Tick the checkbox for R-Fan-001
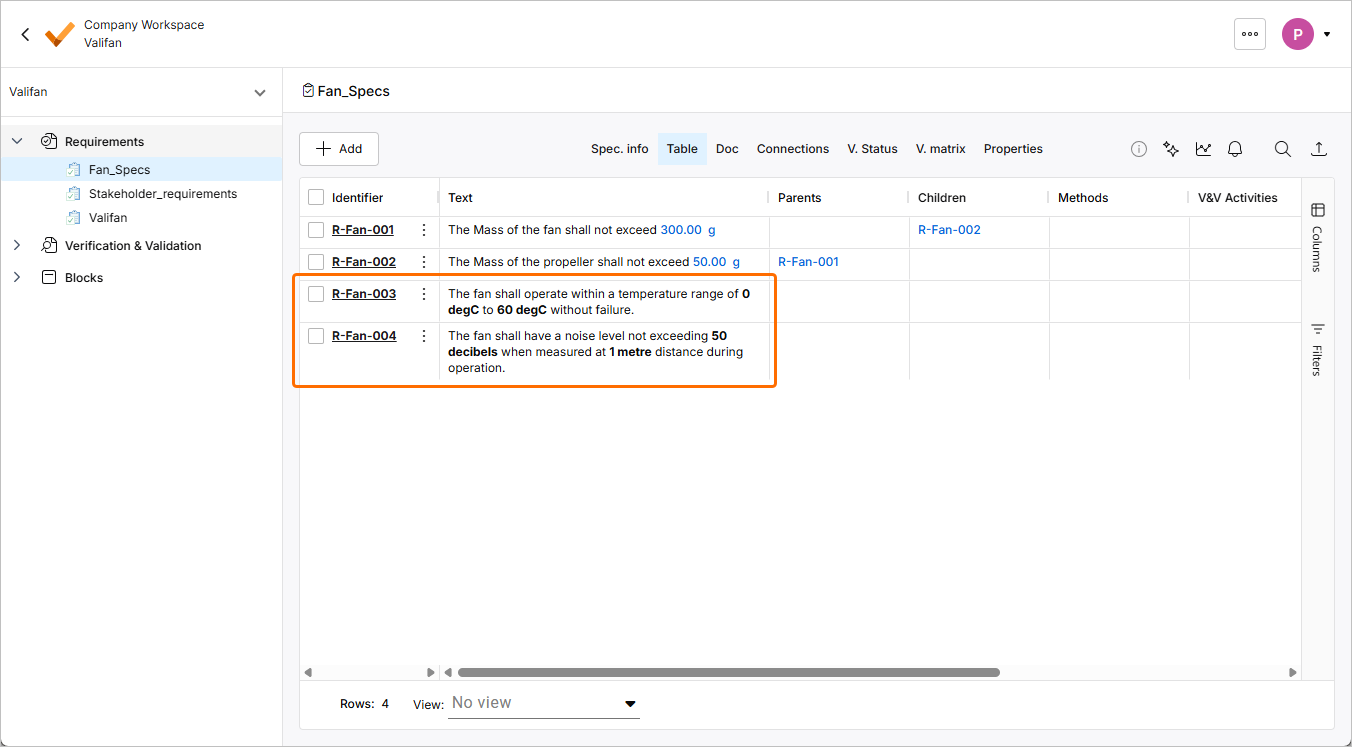The height and width of the screenshot is (747, 1352). 316,230
